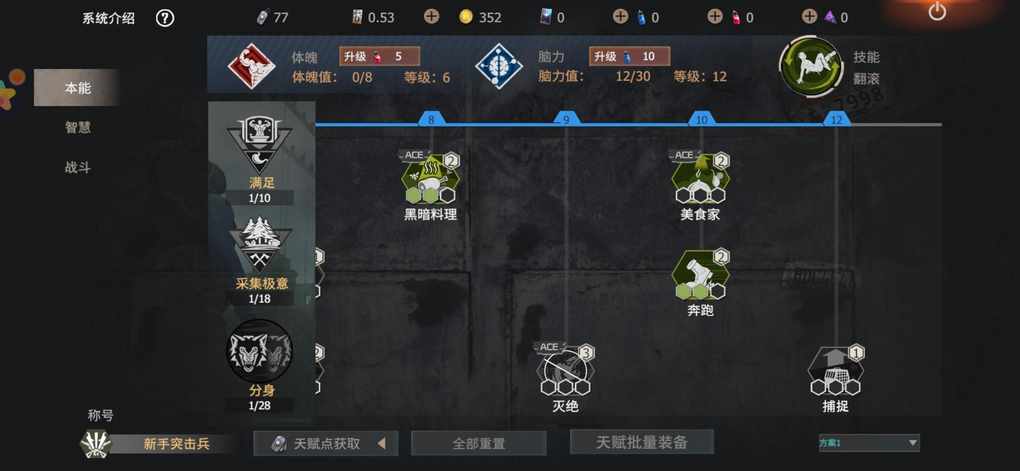Select the 分身 wolf talent branch
Image resolution: width=1020 pixels, height=471 pixels.
point(260,365)
